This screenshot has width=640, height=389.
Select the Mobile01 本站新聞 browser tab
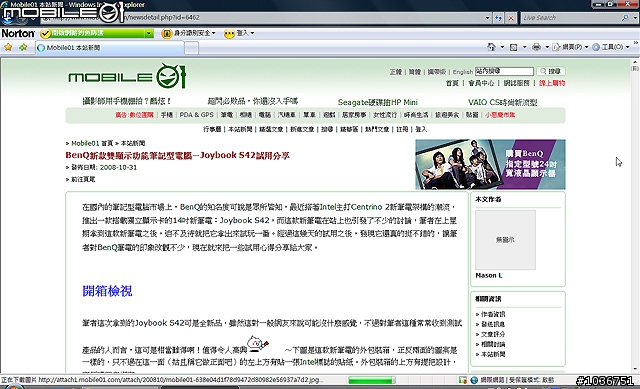(x=109, y=48)
